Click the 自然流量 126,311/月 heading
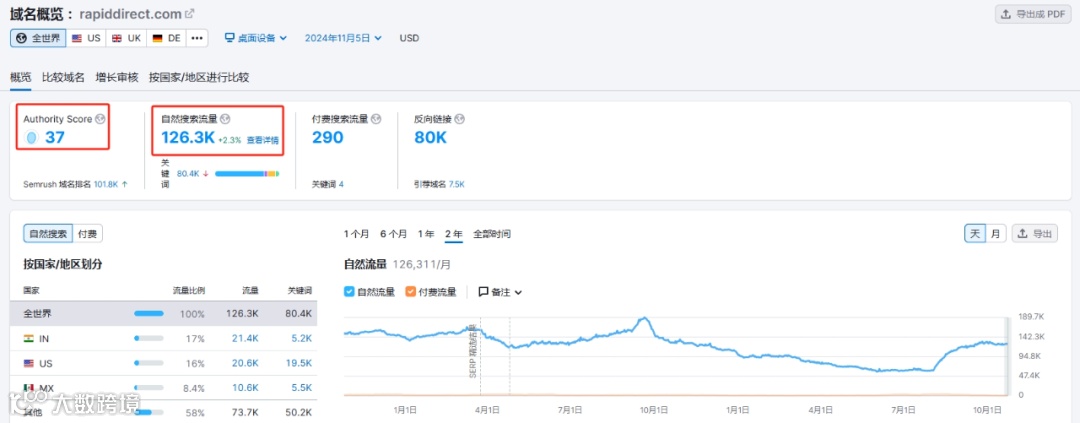 click(x=397, y=264)
